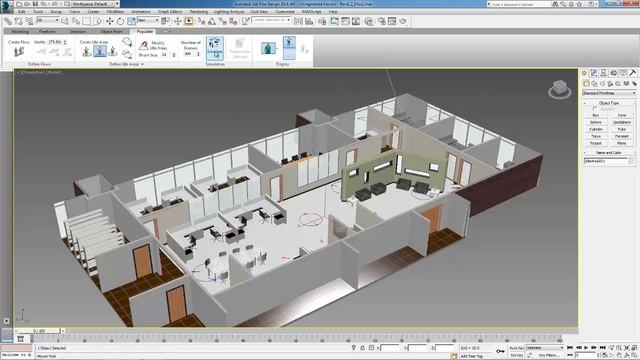
Task: Toggle the Angle Snap icon
Action: (x=211, y=21)
